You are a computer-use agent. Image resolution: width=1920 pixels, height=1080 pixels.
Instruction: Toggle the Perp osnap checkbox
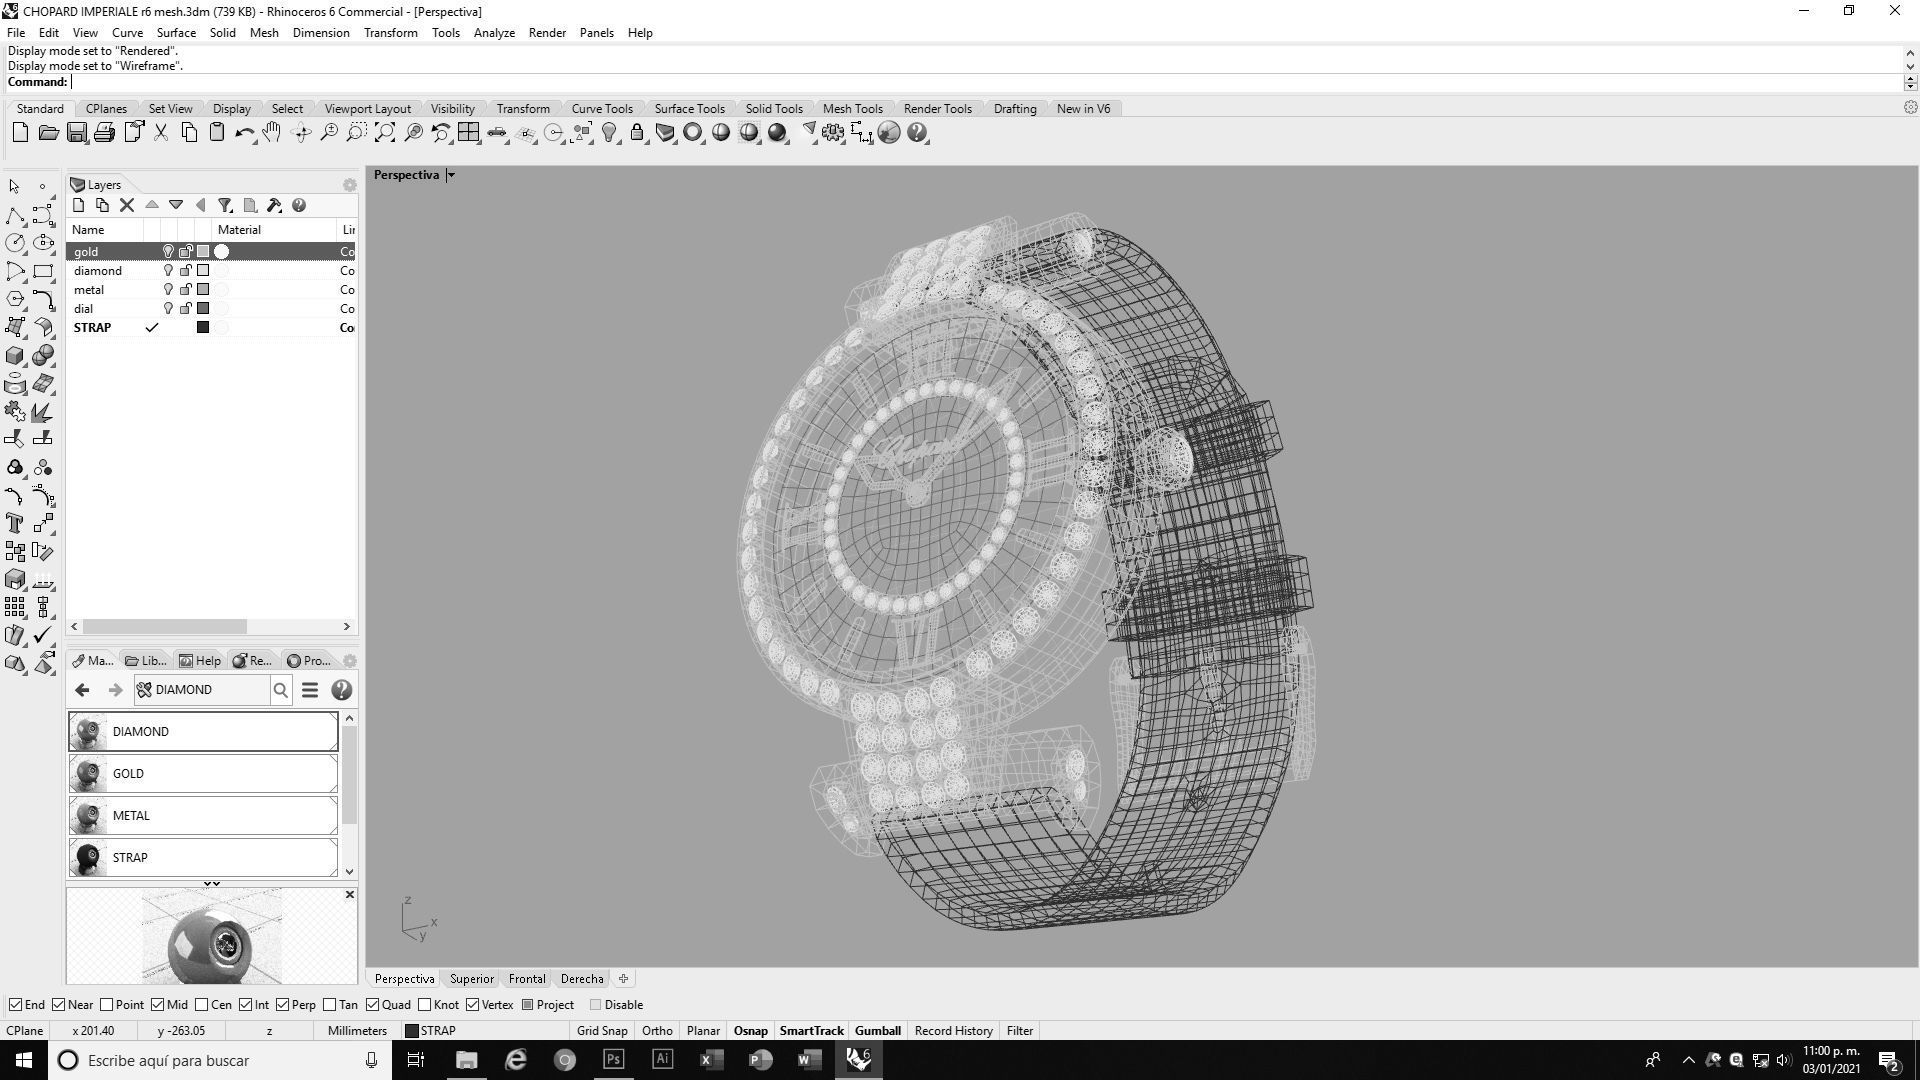pos(283,1005)
